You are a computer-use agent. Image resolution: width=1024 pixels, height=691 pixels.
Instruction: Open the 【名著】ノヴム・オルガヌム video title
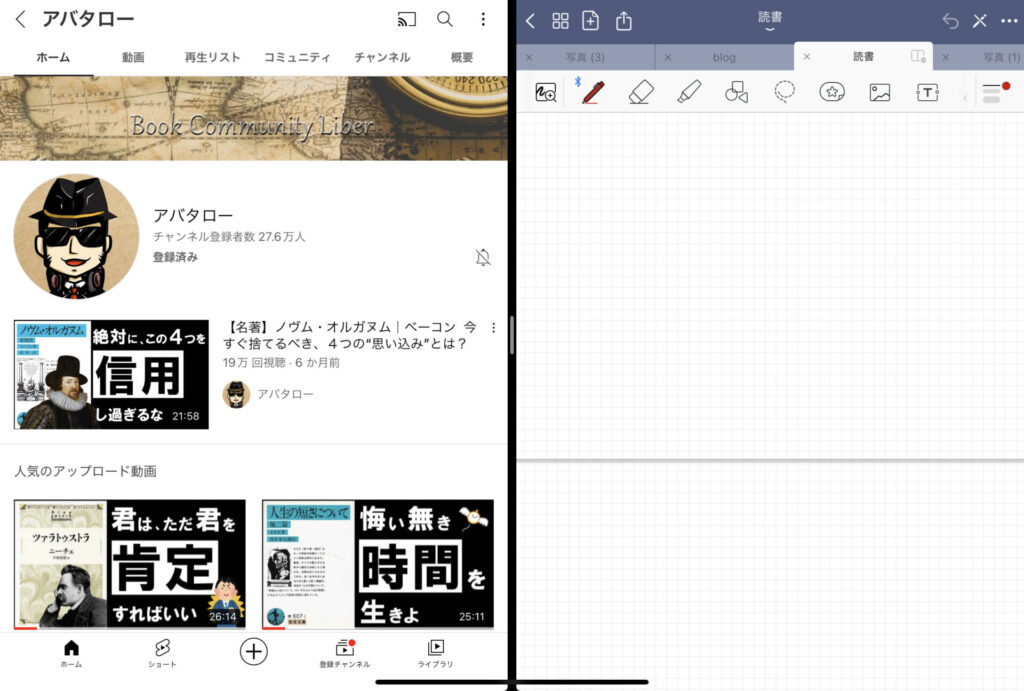349,335
